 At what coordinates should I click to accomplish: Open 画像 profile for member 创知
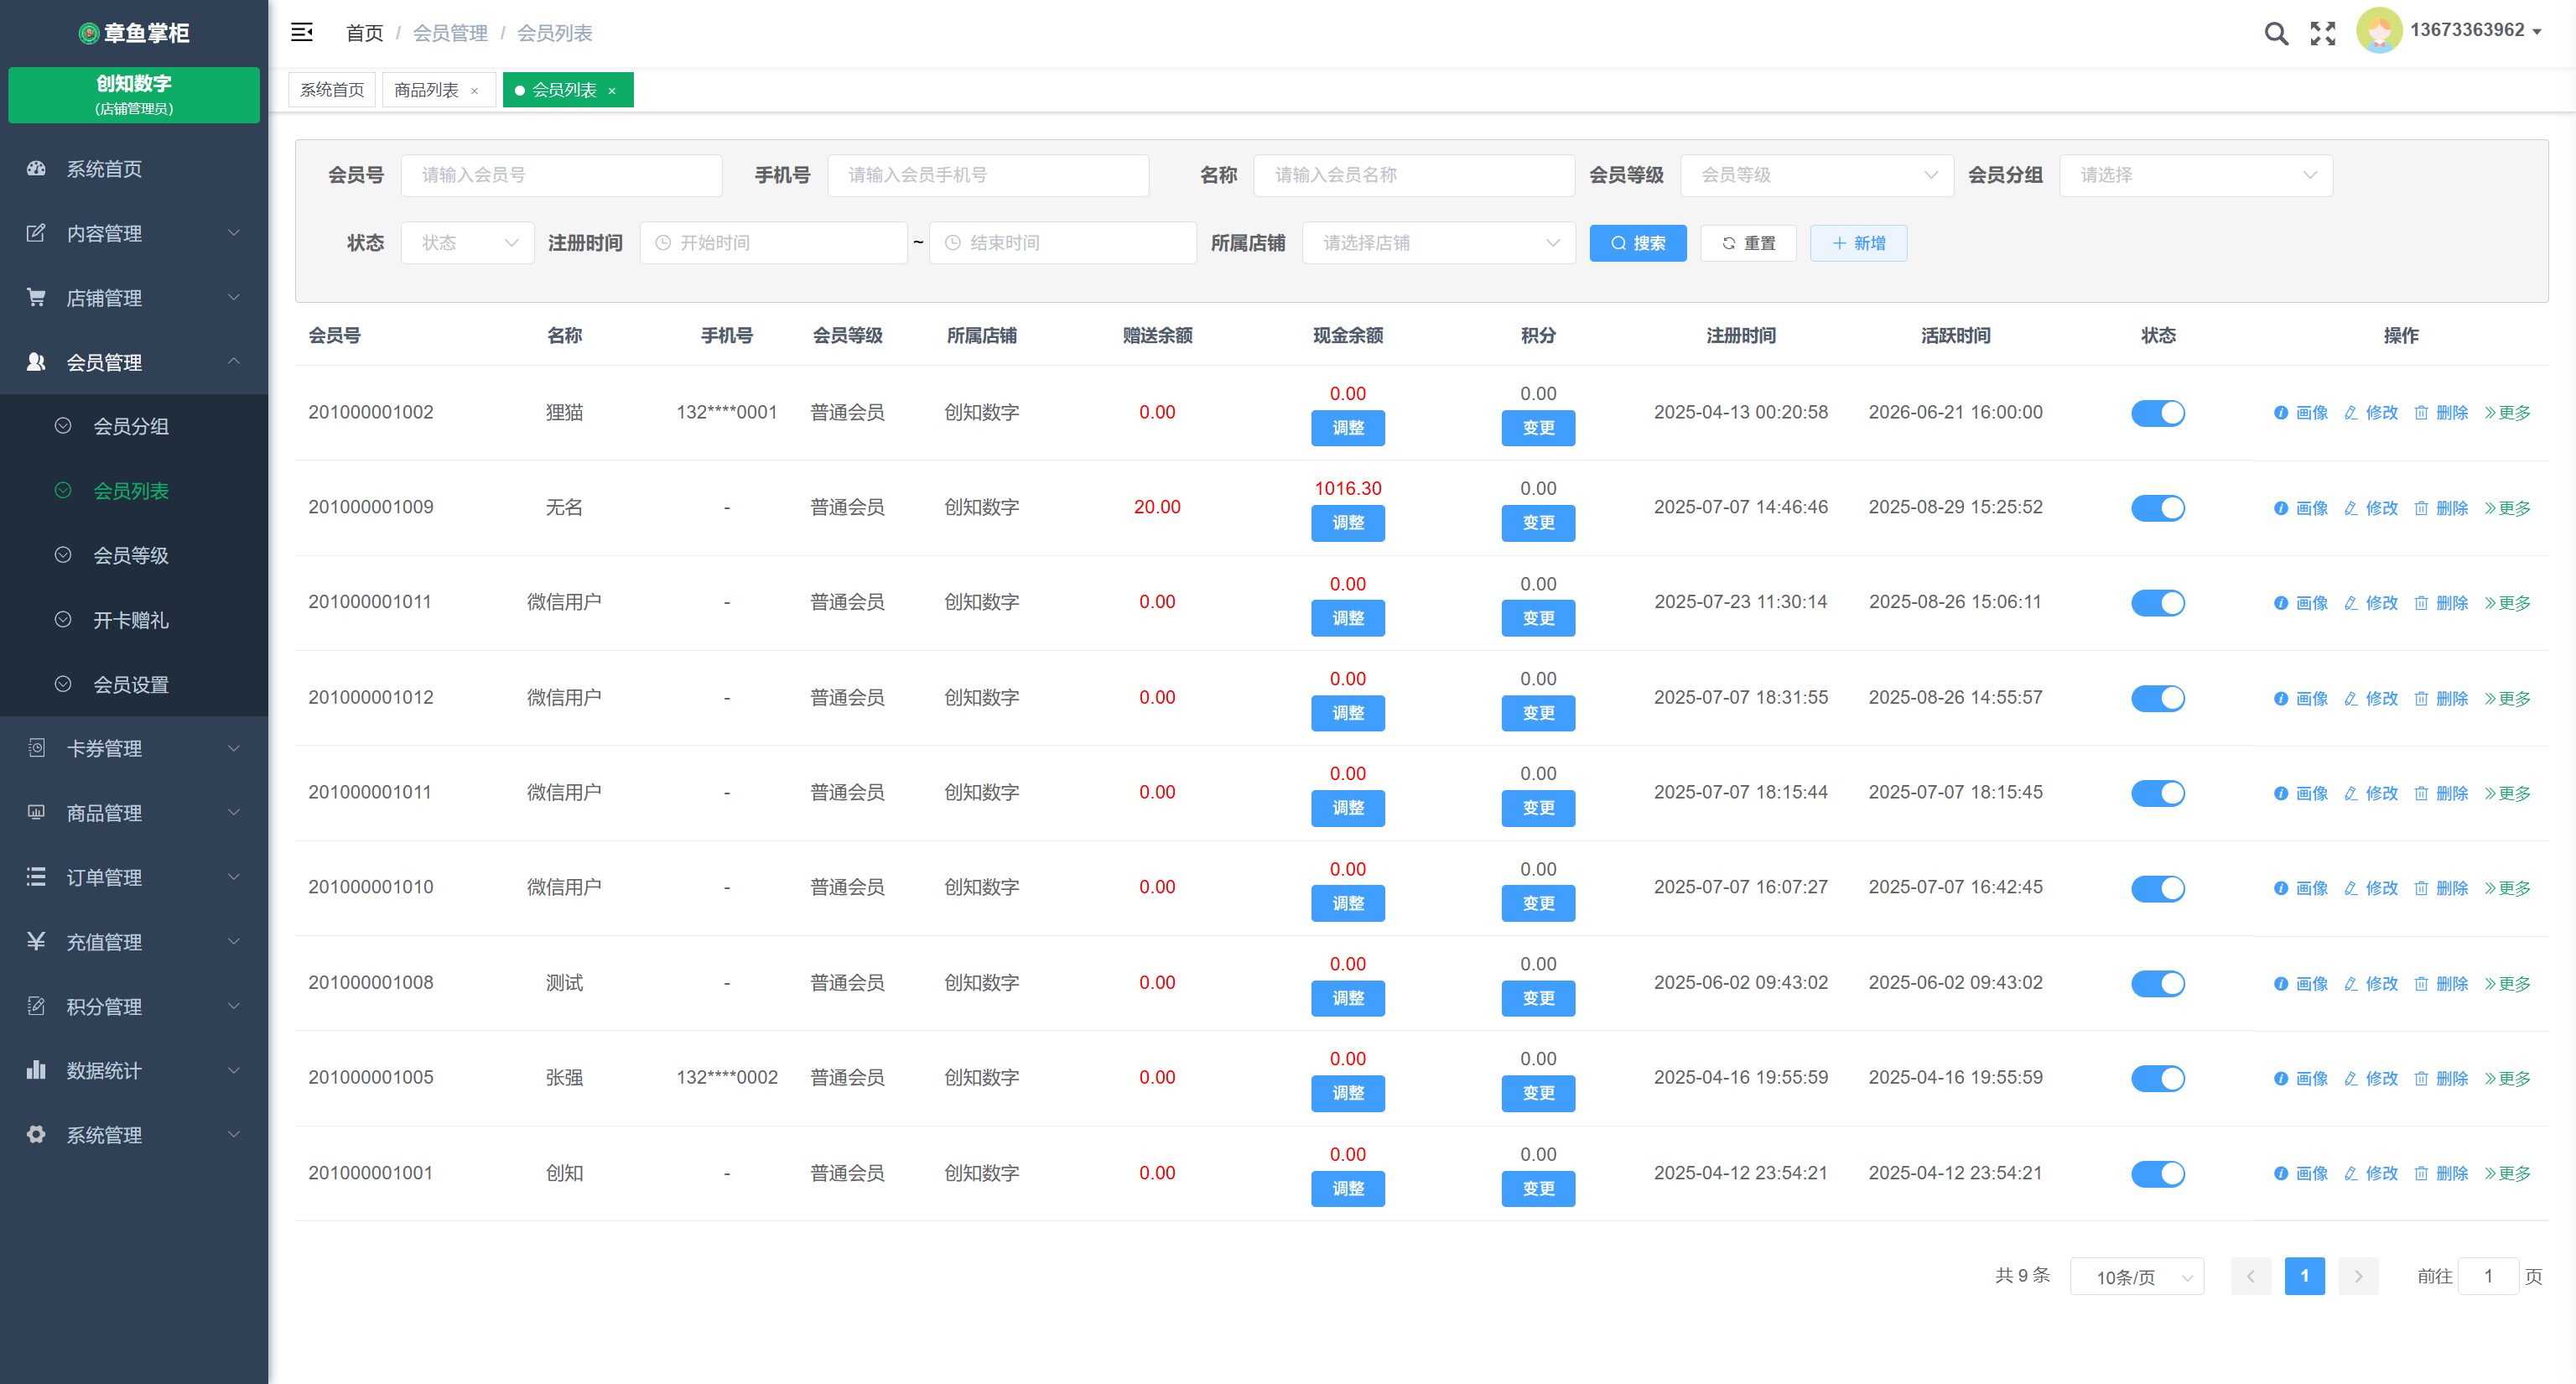(x=2301, y=1174)
